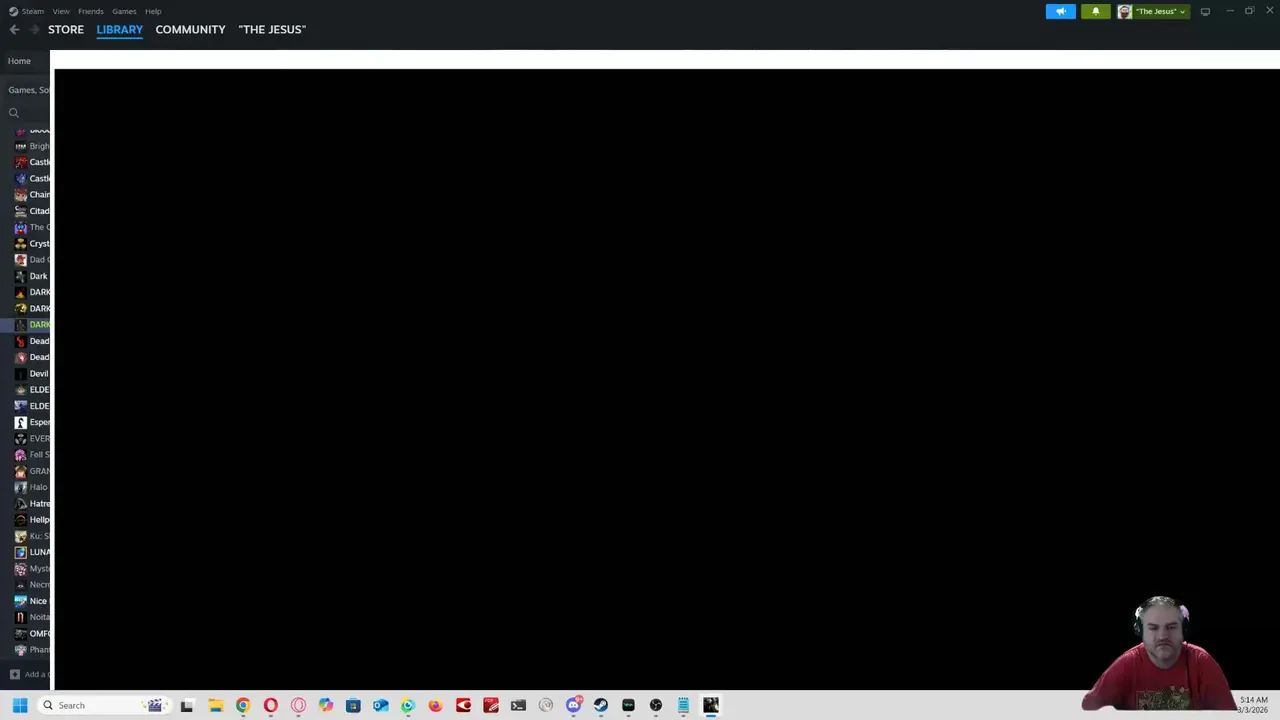Screen dimensions: 1280x720
Task: Open File Explorer from taskbar
Action: tap(215, 705)
